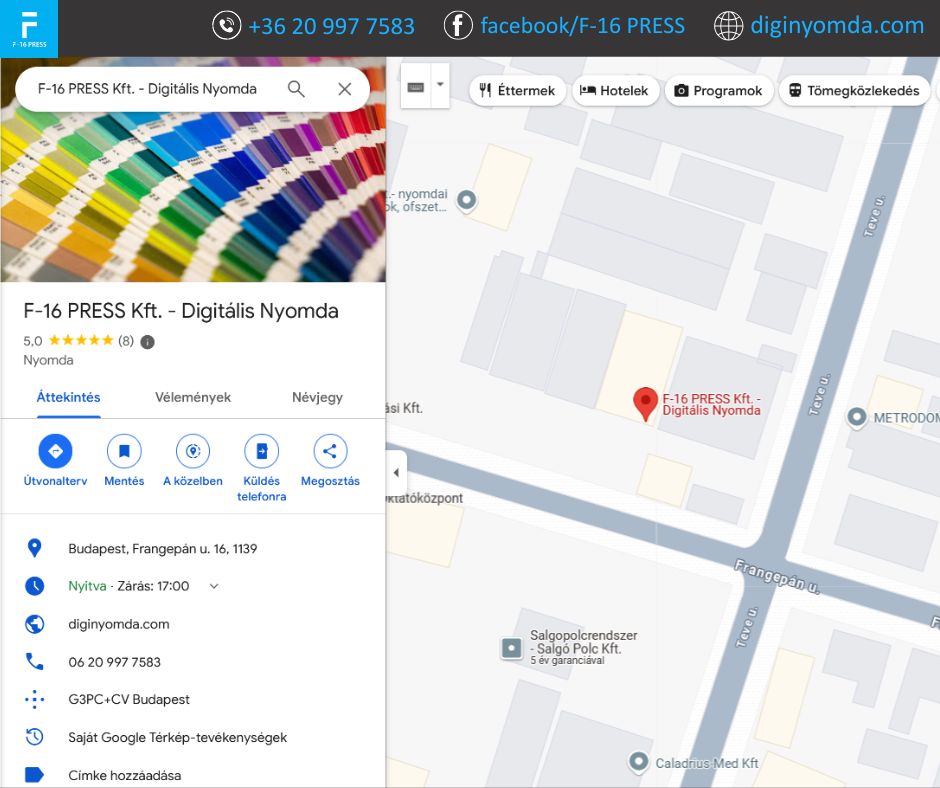Search nearby with A közelben

(x=193, y=452)
